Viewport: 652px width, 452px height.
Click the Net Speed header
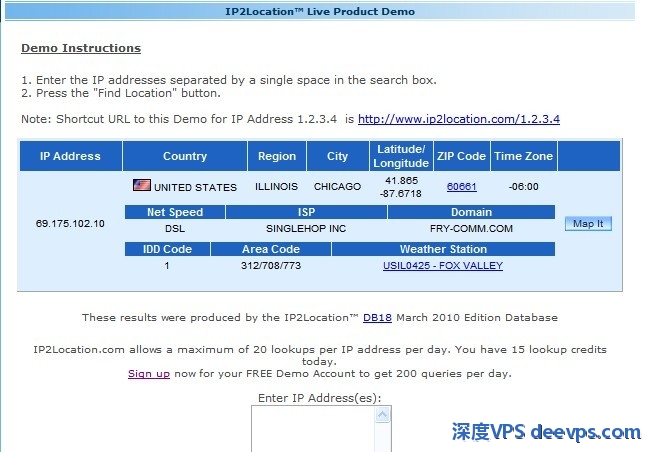[x=175, y=212]
